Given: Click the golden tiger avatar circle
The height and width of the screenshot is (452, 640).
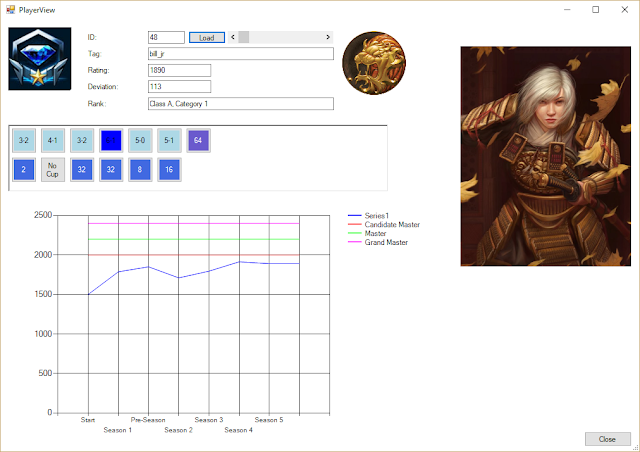Looking at the screenshot, I should 374,63.
